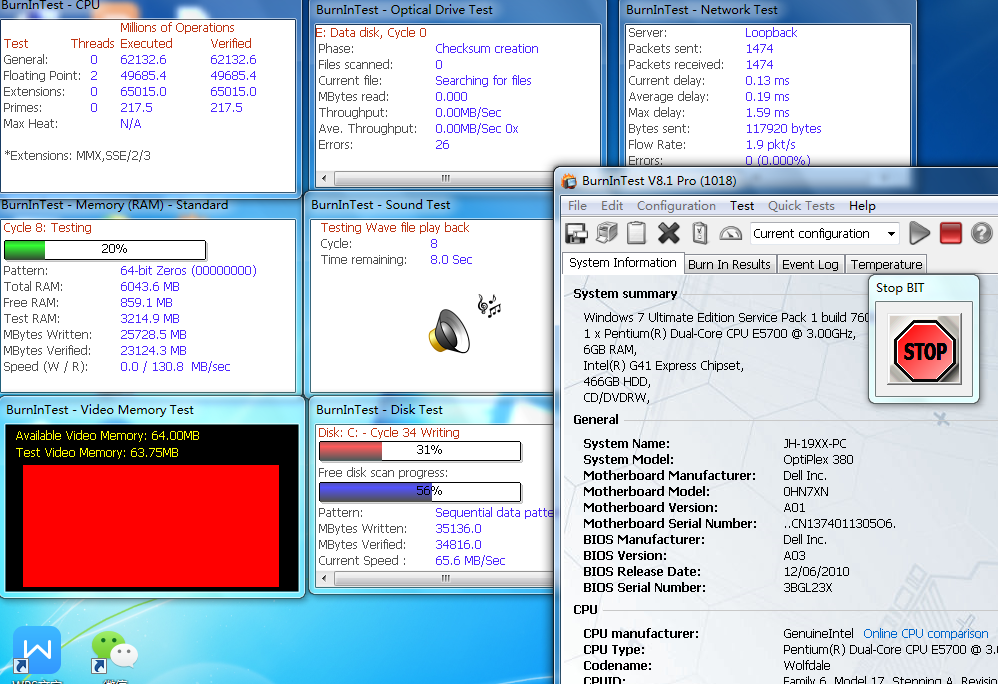Click the red square stop-tests toolbar icon

point(950,234)
